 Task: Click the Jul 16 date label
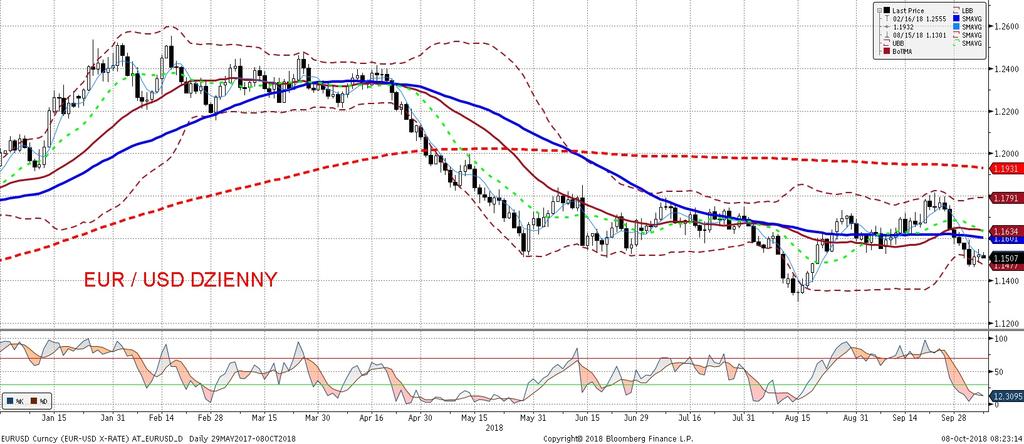click(x=691, y=417)
